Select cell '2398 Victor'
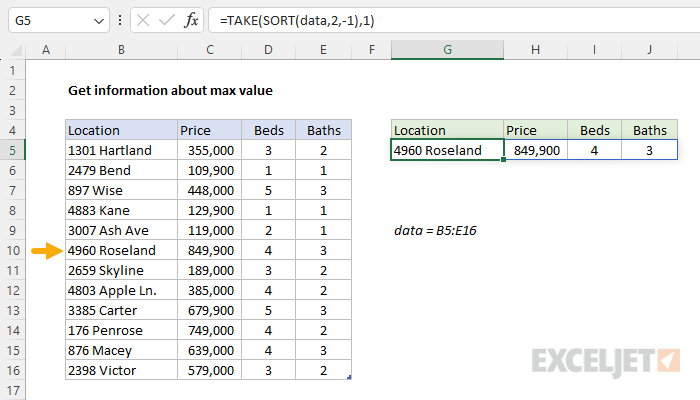 pos(121,371)
